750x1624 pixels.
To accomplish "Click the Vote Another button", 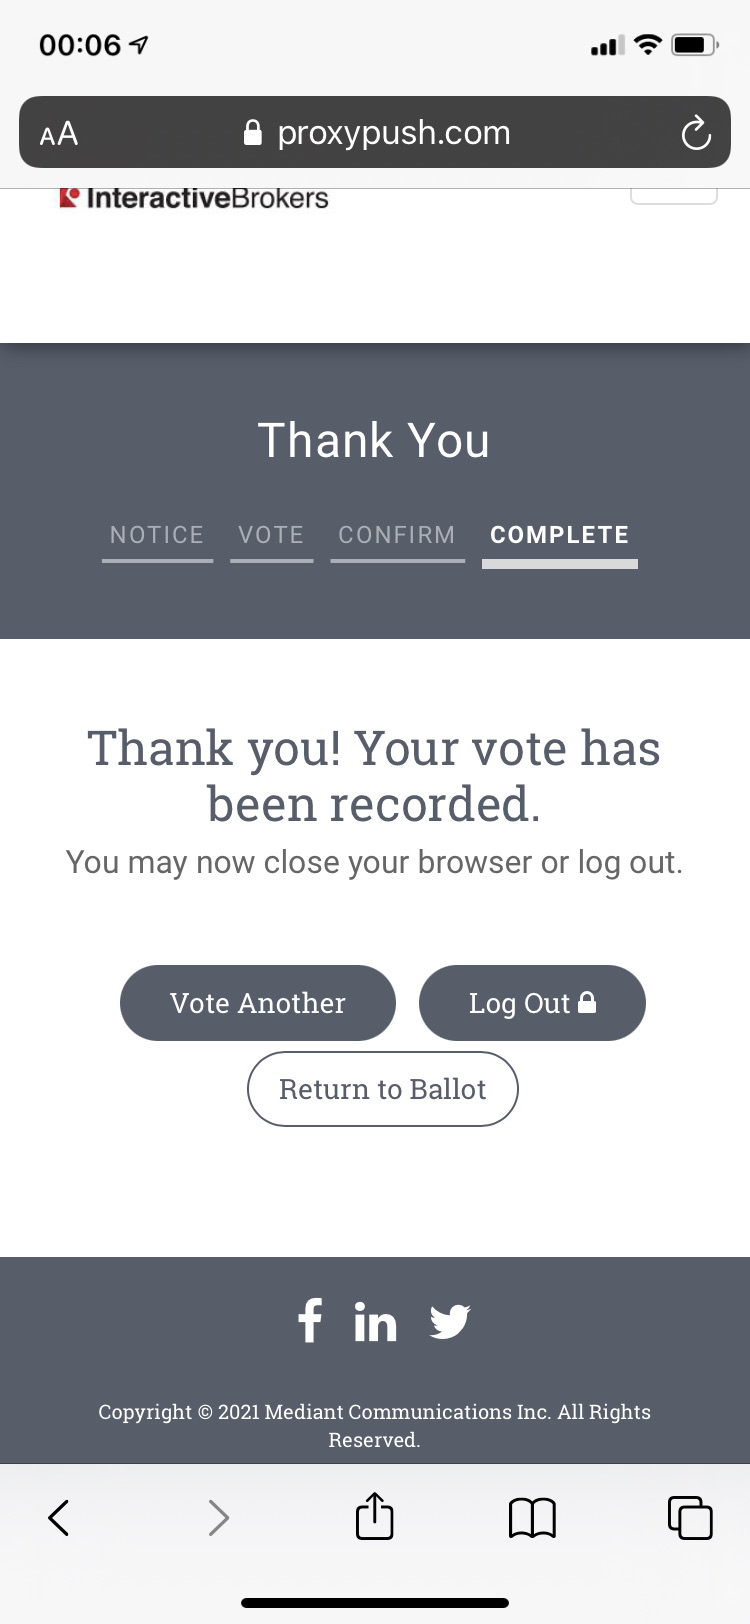I will pyautogui.click(x=258, y=1003).
